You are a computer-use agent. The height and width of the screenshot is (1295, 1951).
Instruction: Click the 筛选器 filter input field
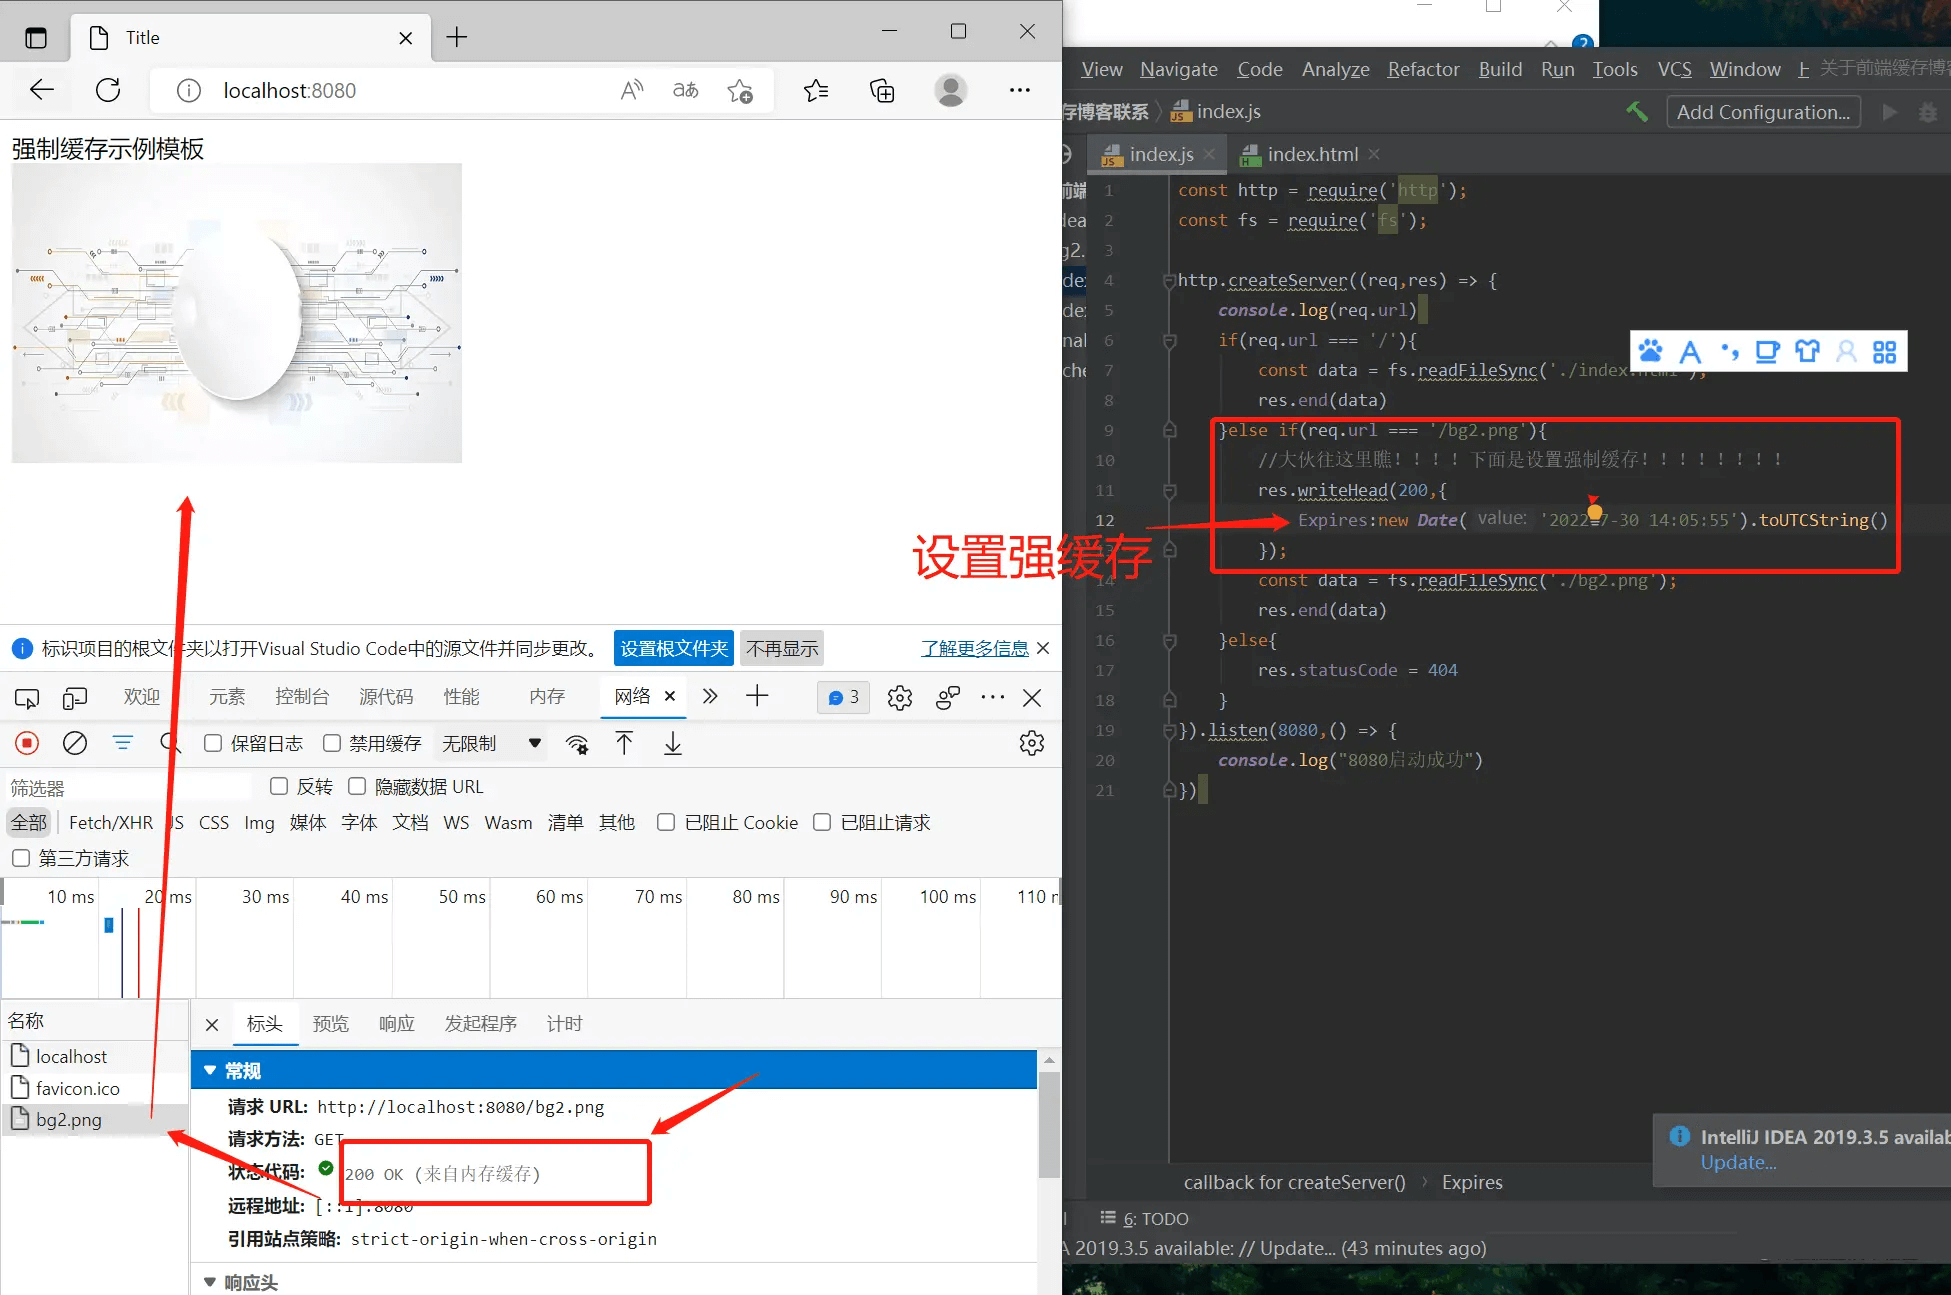130,788
